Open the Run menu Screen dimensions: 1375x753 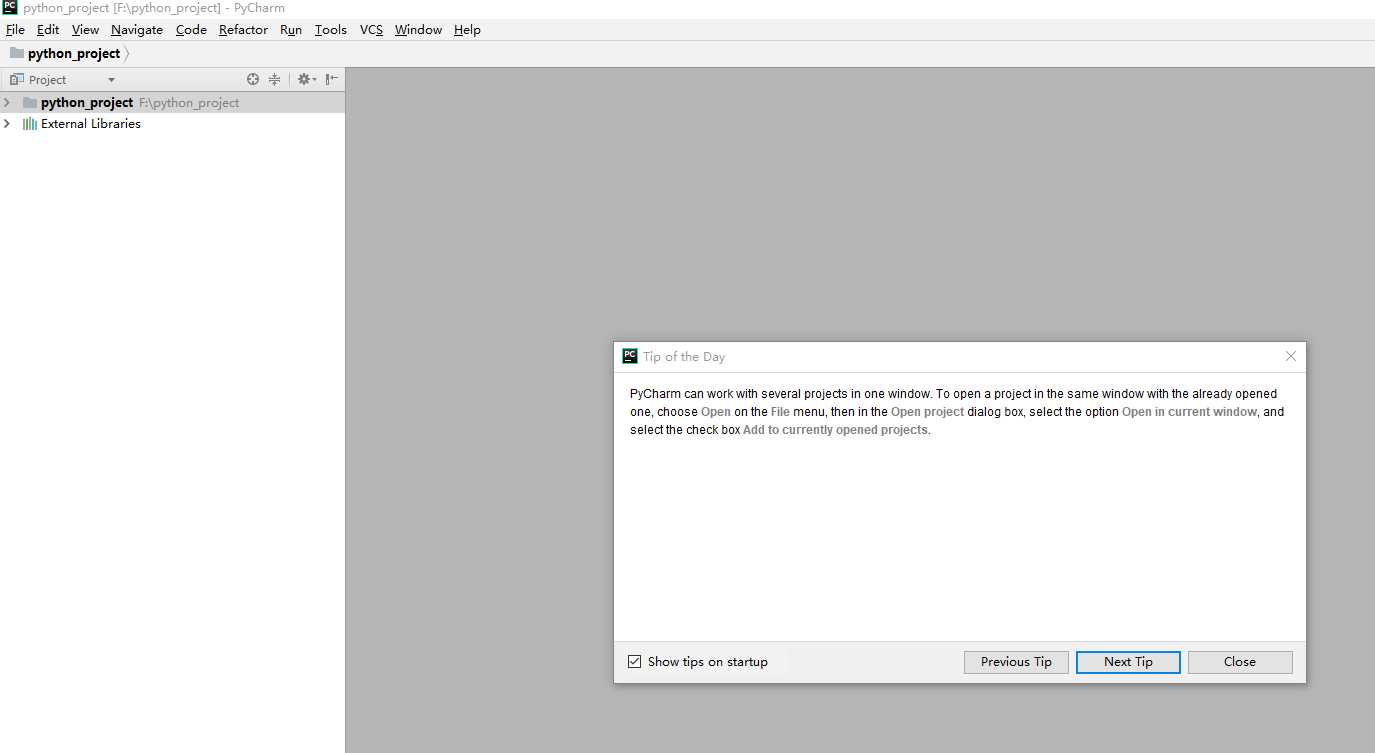click(291, 30)
